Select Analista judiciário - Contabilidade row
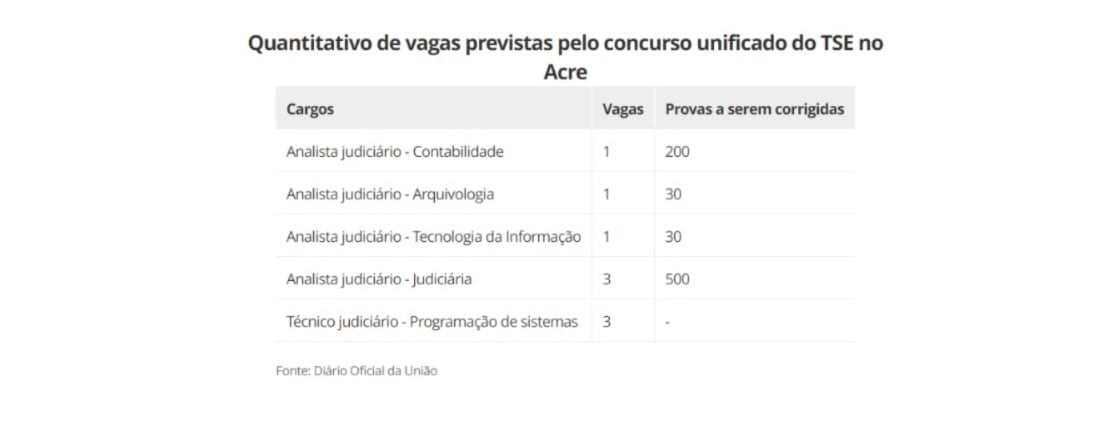The height and width of the screenshot is (429, 1111). pos(565,151)
